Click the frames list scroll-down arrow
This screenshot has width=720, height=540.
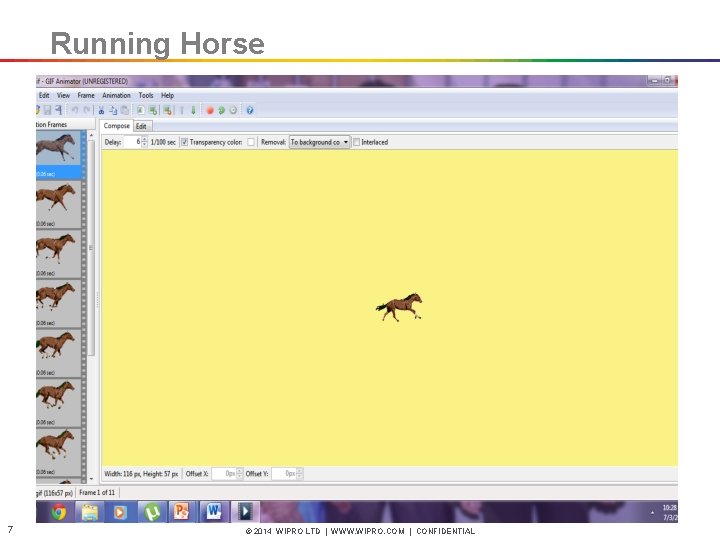click(x=91, y=479)
